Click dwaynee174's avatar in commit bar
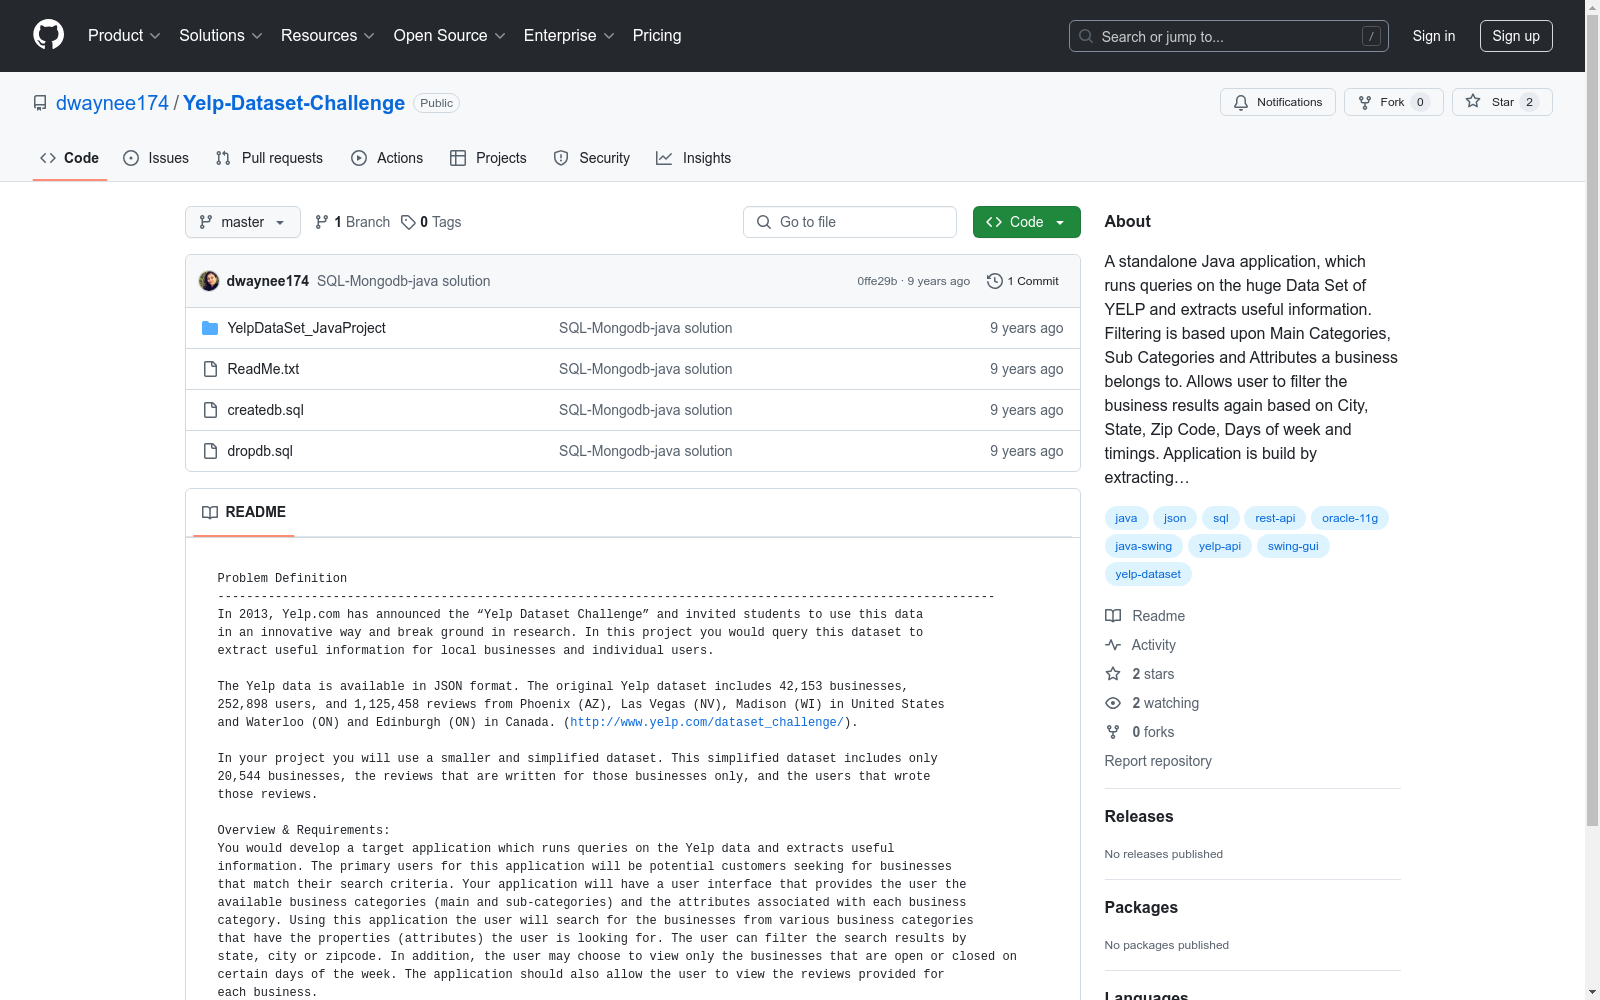Image resolution: width=1600 pixels, height=1000 pixels. click(209, 281)
